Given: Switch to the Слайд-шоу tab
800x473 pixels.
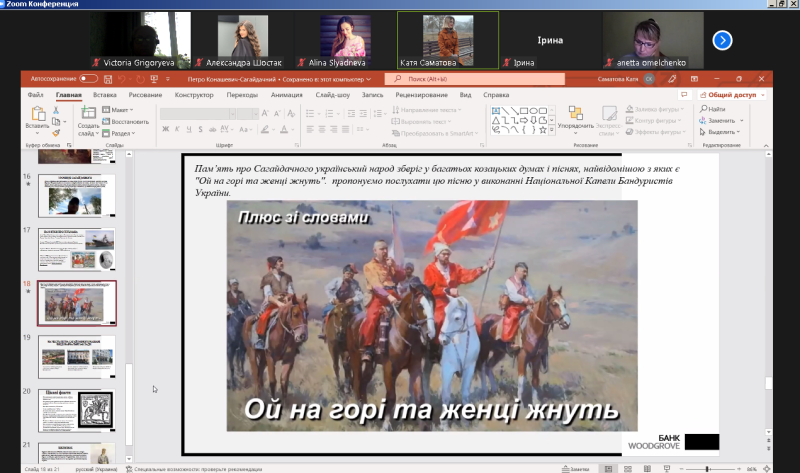Looking at the screenshot, I should coord(333,95).
